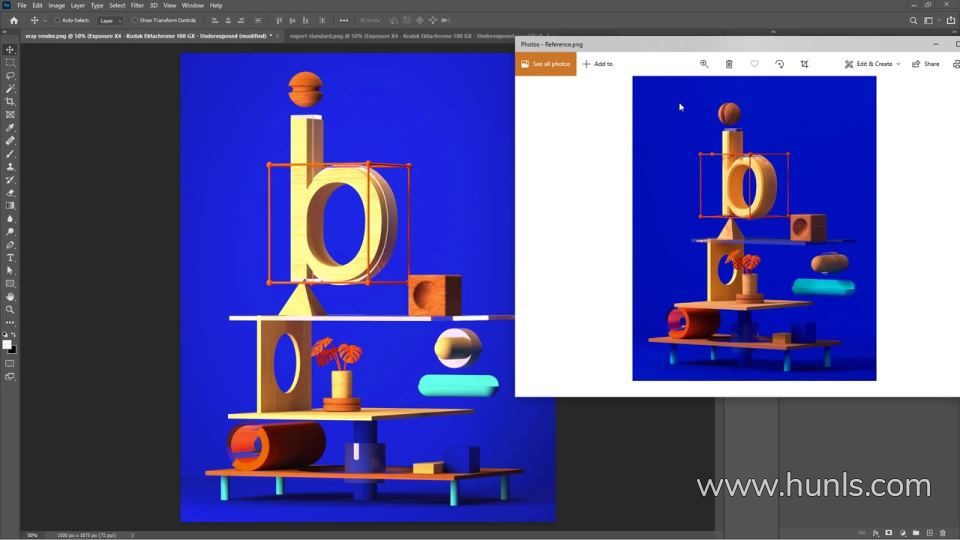Expand the Edit & Create dropdown
The image size is (960, 540).
[872, 64]
